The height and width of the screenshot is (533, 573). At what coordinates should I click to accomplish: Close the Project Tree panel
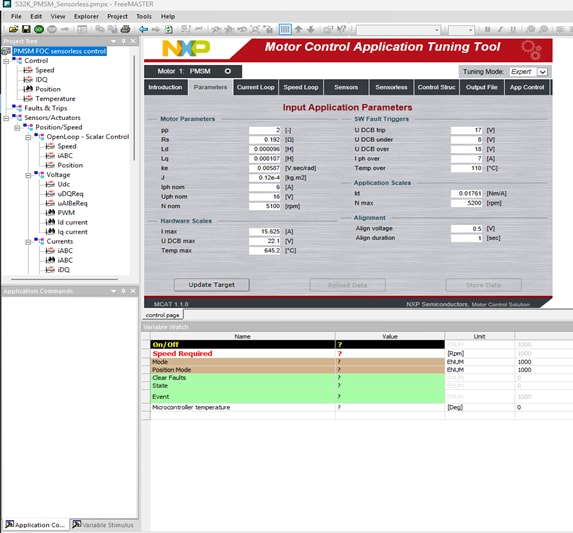point(133,41)
